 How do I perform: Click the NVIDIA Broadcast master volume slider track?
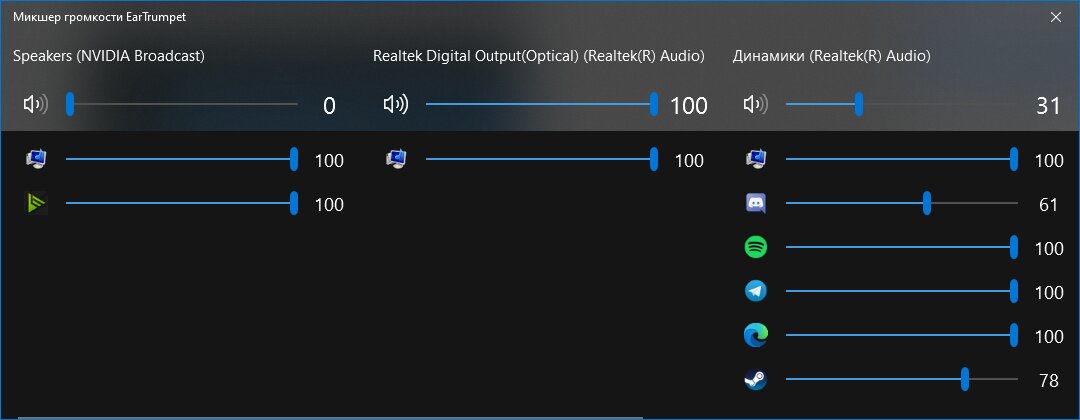pyautogui.click(x=182, y=105)
